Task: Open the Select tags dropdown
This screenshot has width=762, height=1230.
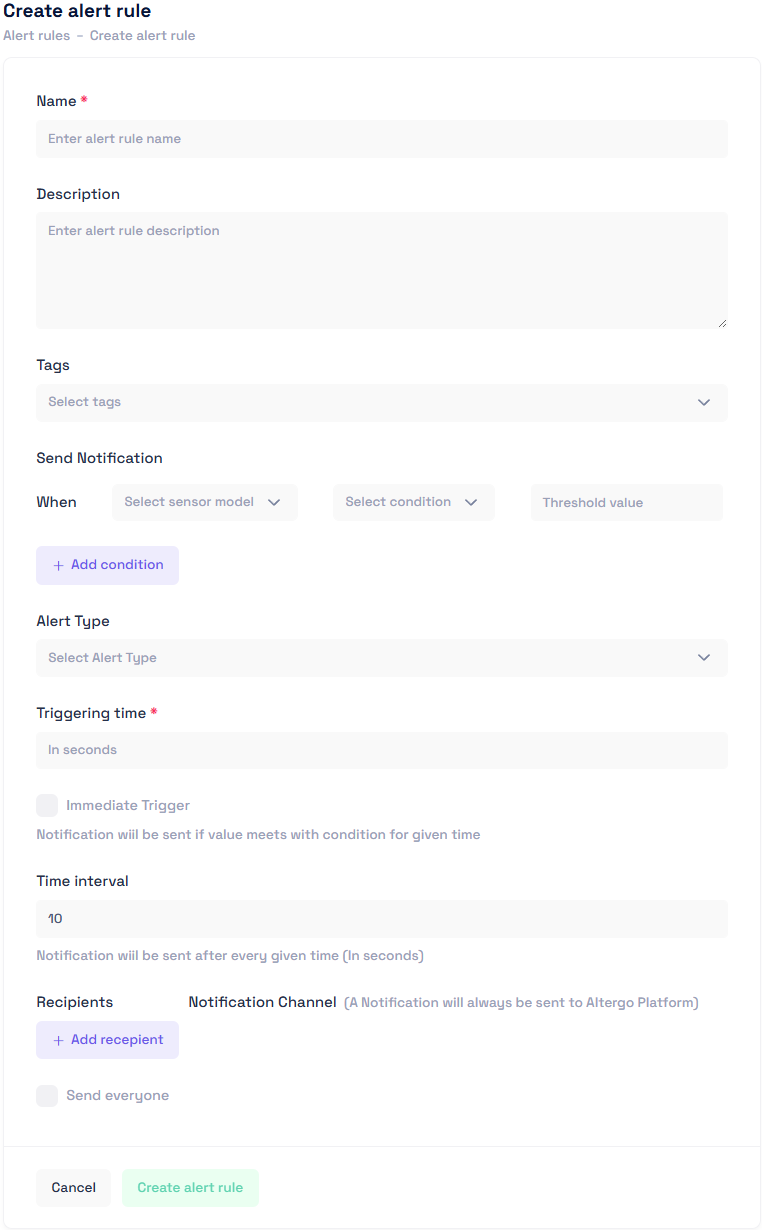Action: 380,402
